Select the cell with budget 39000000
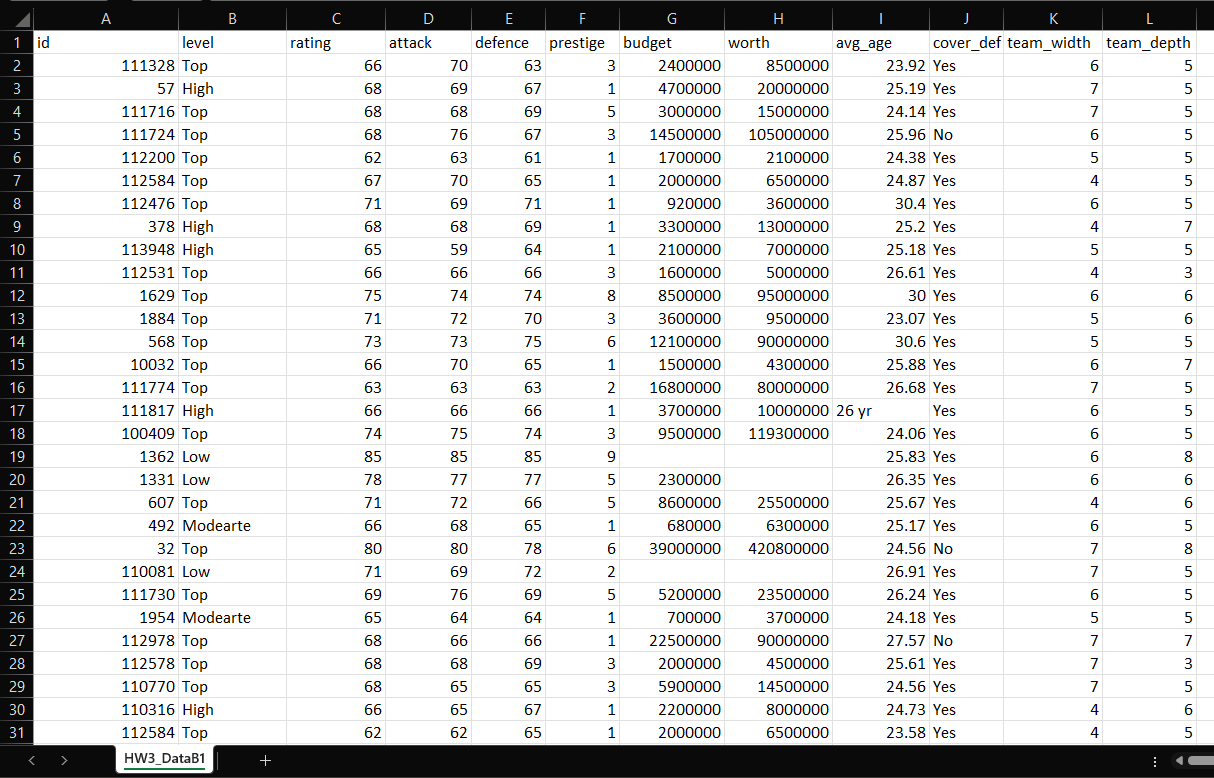This screenshot has width=1214, height=778. [671, 548]
